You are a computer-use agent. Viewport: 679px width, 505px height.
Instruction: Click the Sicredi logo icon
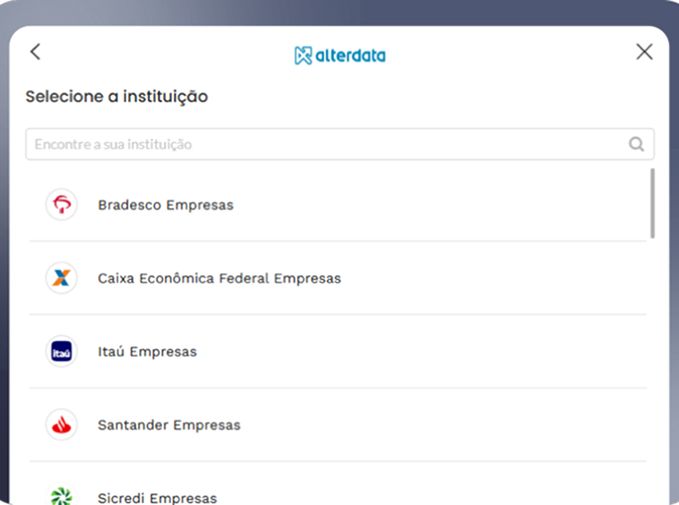pos(62,495)
